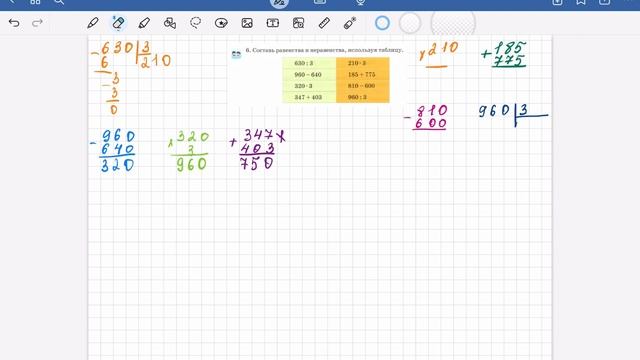Select the Pen tool

[x=93, y=23]
